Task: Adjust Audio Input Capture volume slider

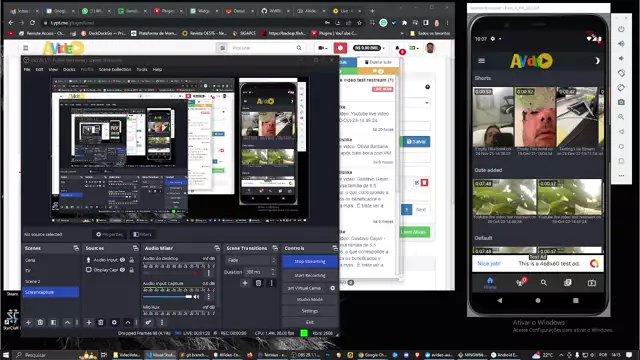Action: tap(167, 297)
